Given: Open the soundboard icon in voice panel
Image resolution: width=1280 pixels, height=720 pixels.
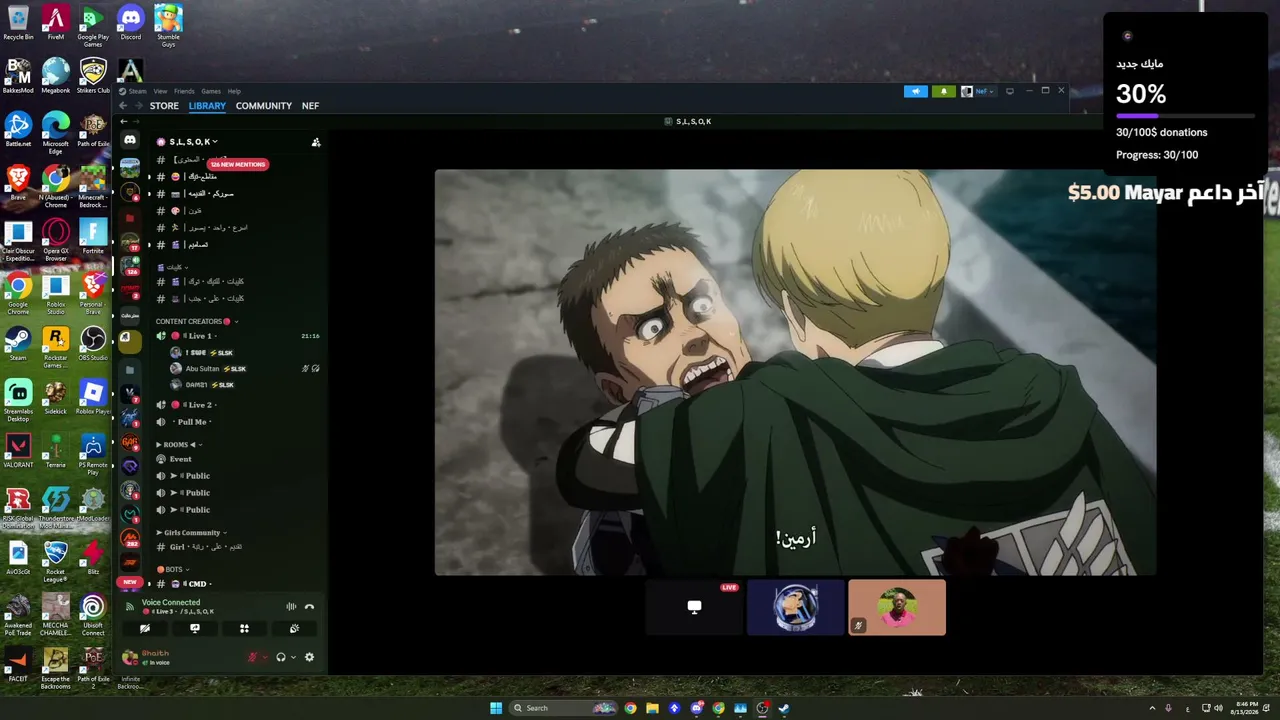Looking at the screenshot, I should pos(294,629).
